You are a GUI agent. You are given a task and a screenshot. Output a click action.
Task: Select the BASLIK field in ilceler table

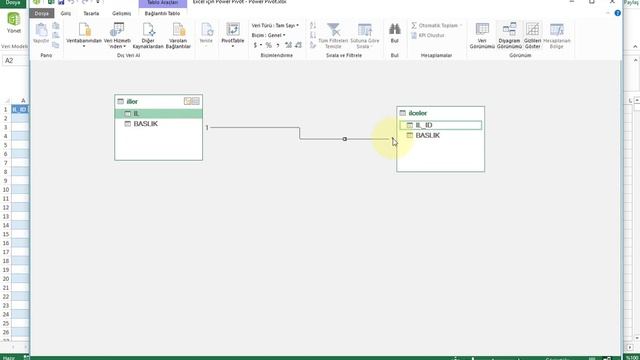pyautogui.click(x=440, y=135)
